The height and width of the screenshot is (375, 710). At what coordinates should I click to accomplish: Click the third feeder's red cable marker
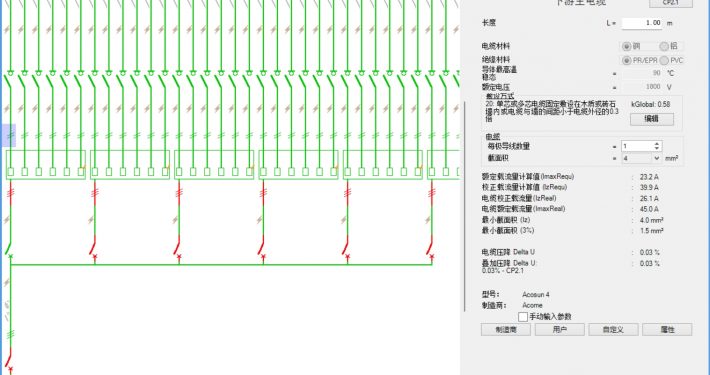click(x=179, y=192)
